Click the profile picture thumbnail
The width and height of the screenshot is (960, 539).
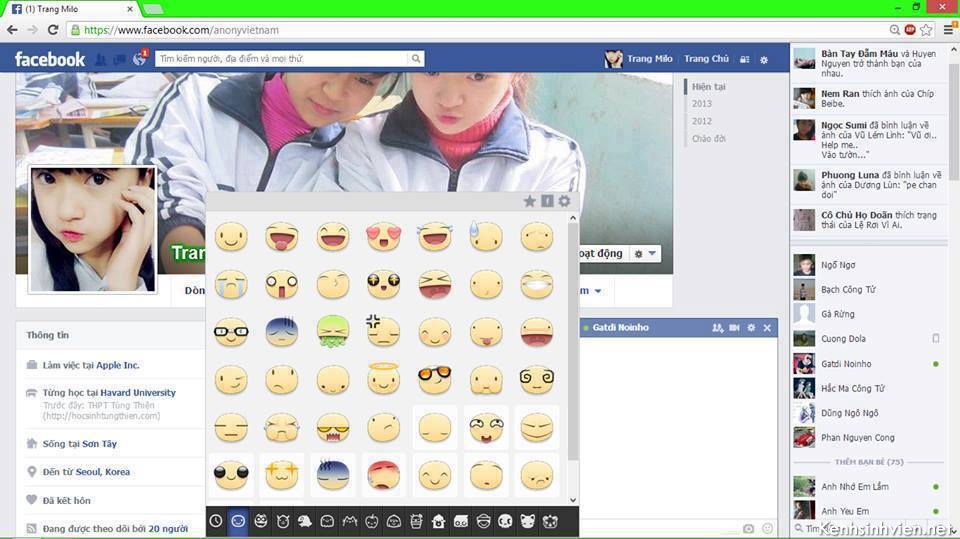coord(93,229)
